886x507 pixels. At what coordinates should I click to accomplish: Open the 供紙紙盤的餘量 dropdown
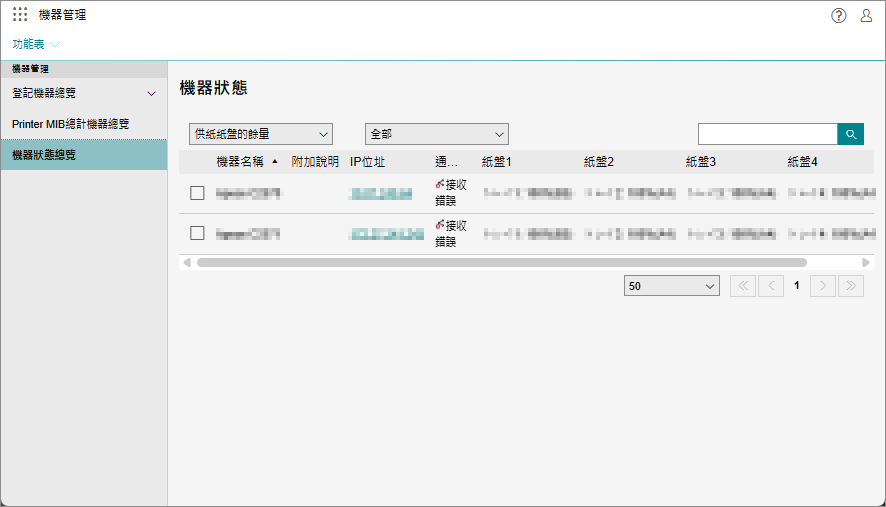coord(260,134)
